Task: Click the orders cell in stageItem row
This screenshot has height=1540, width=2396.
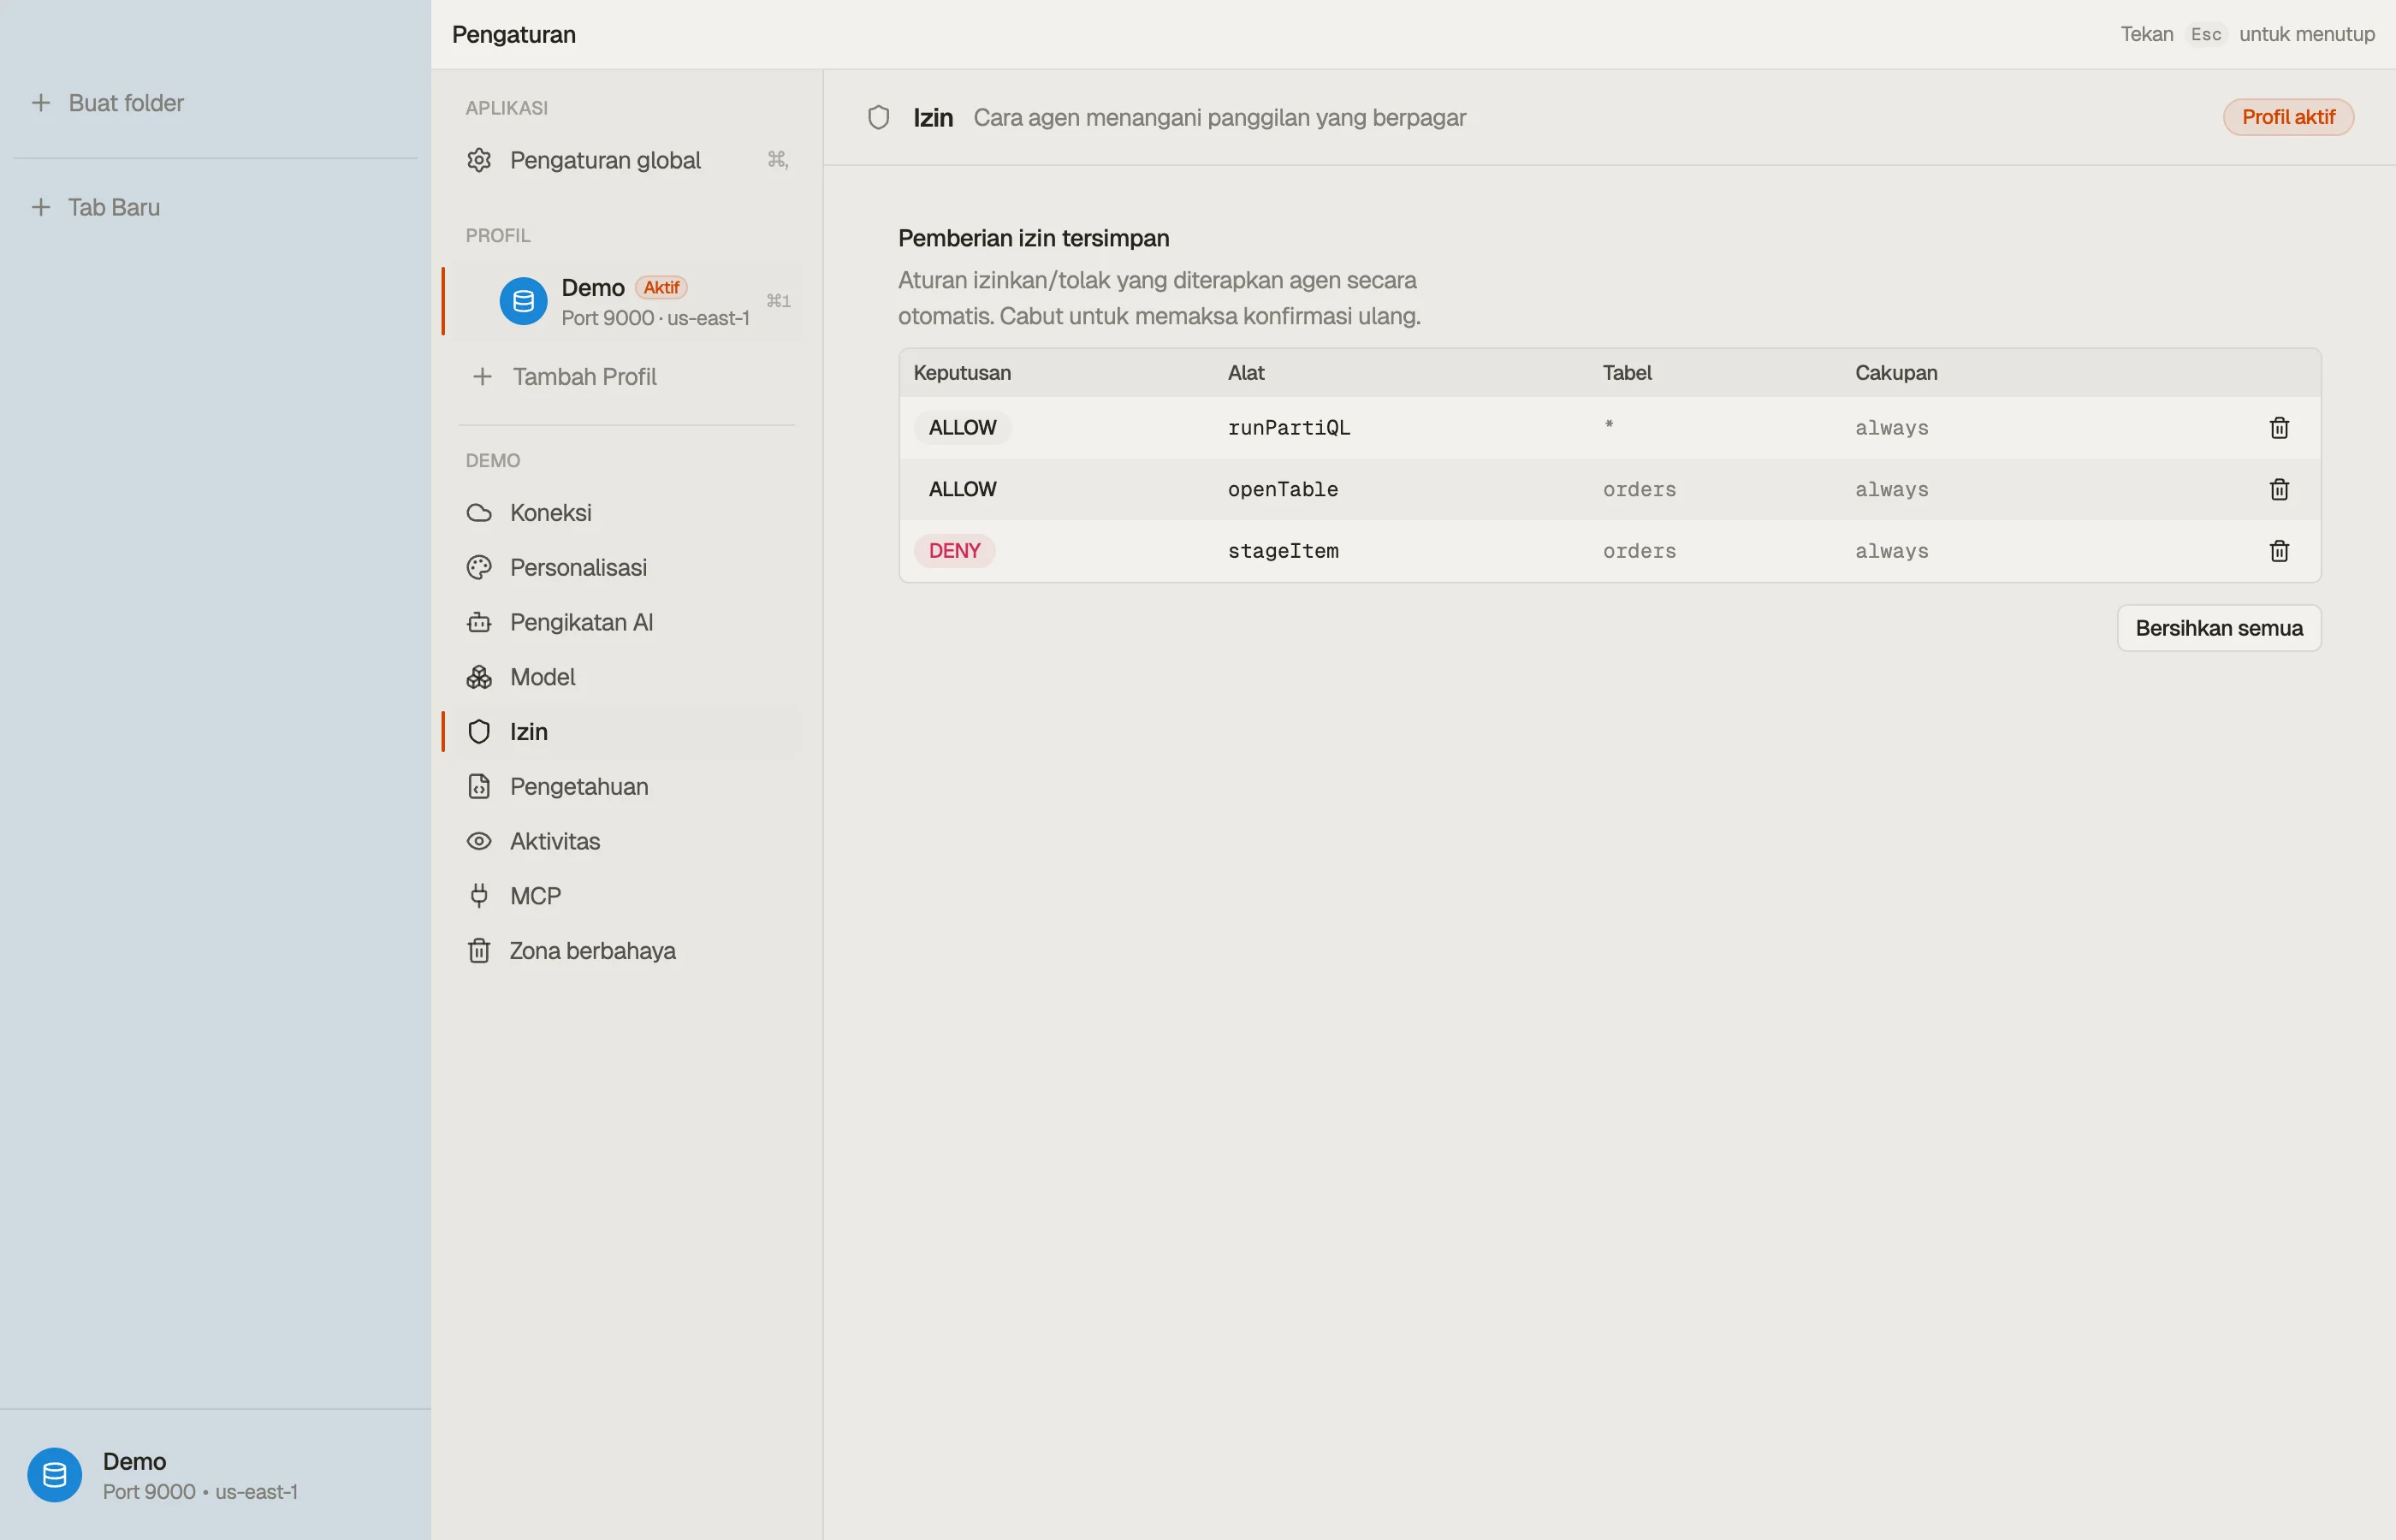Action: [x=1639, y=551]
